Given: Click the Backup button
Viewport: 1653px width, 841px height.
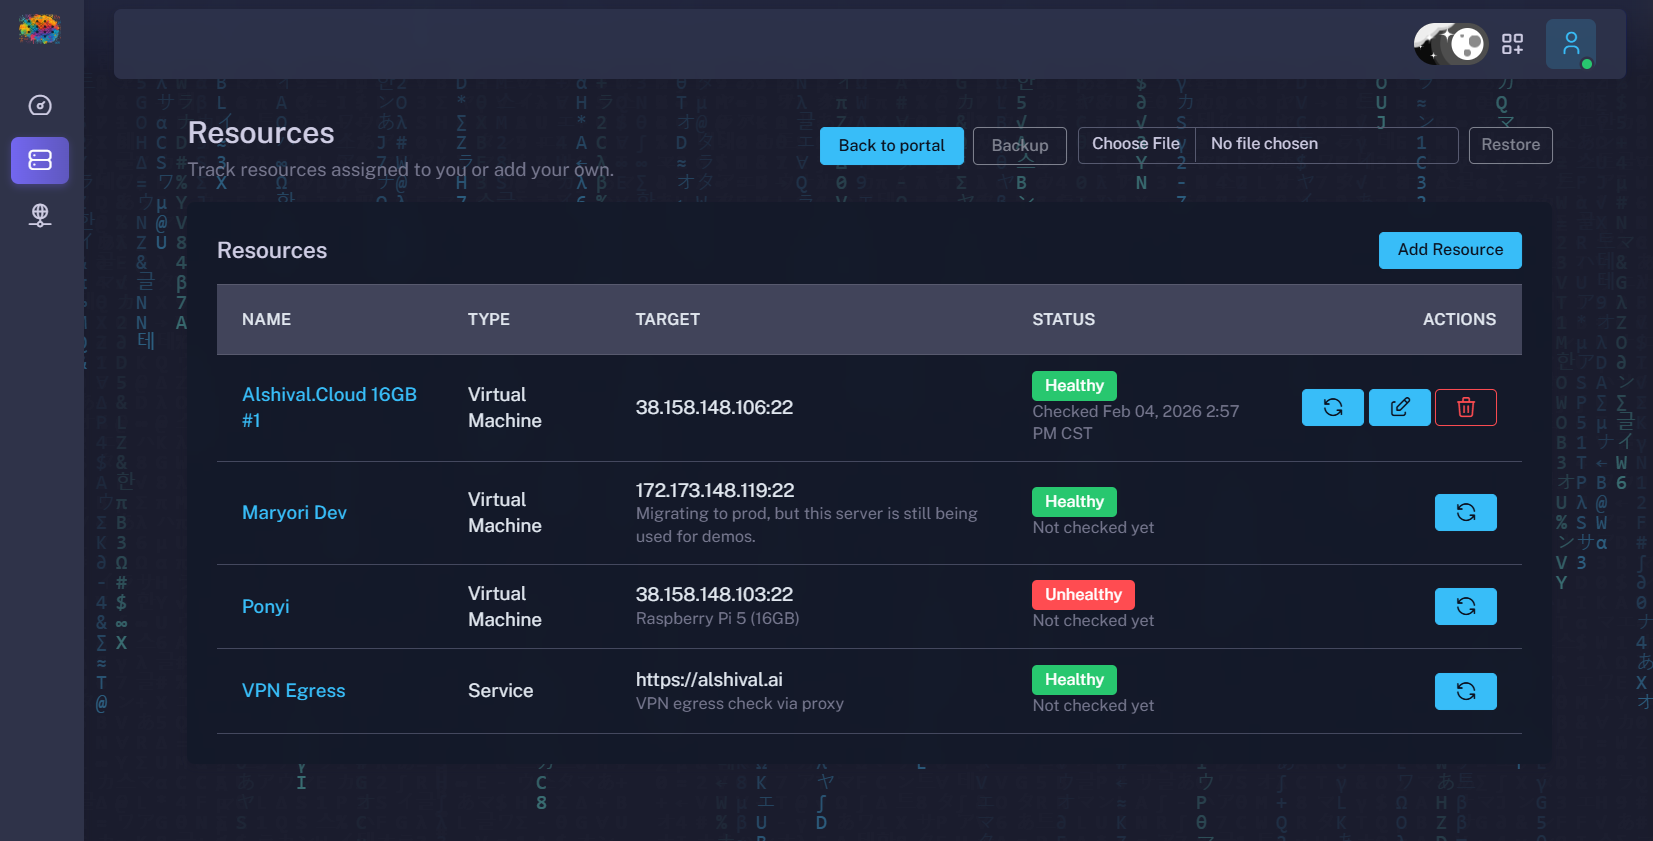Looking at the screenshot, I should 1019,146.
